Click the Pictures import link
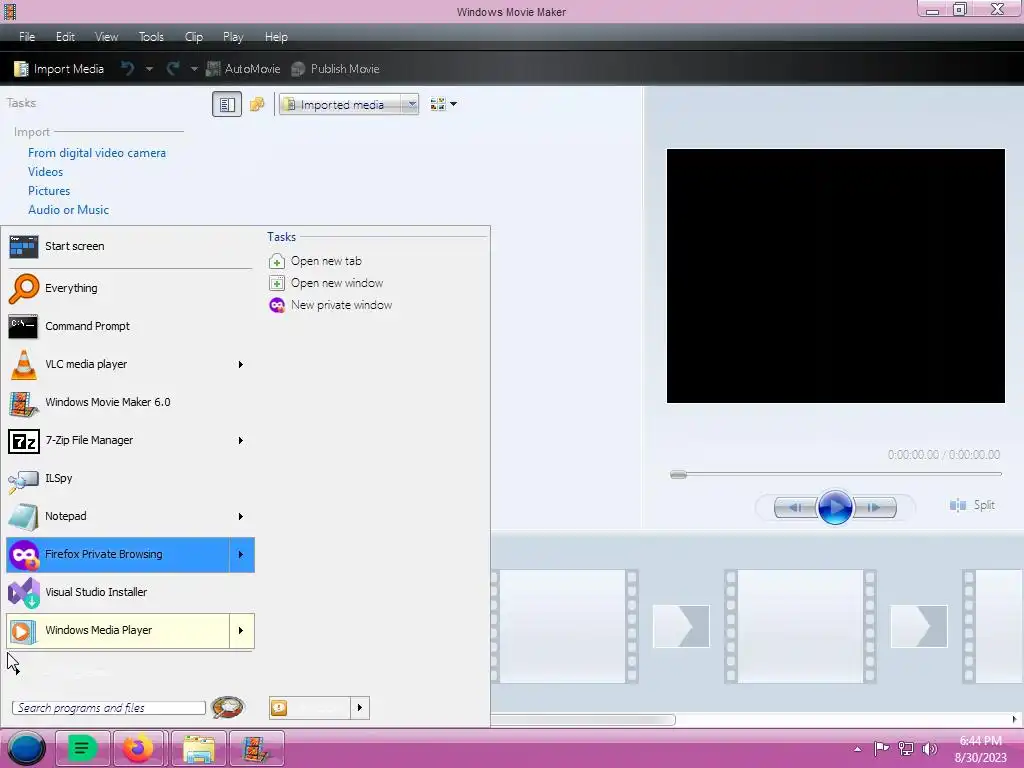This screenshot has width=1024, height=768. point(48,191)
